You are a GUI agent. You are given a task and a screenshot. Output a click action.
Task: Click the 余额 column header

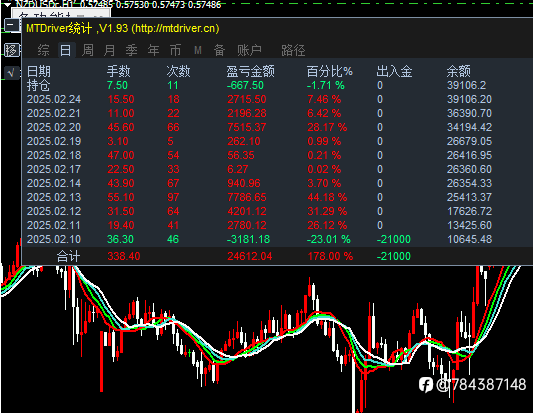459,71
